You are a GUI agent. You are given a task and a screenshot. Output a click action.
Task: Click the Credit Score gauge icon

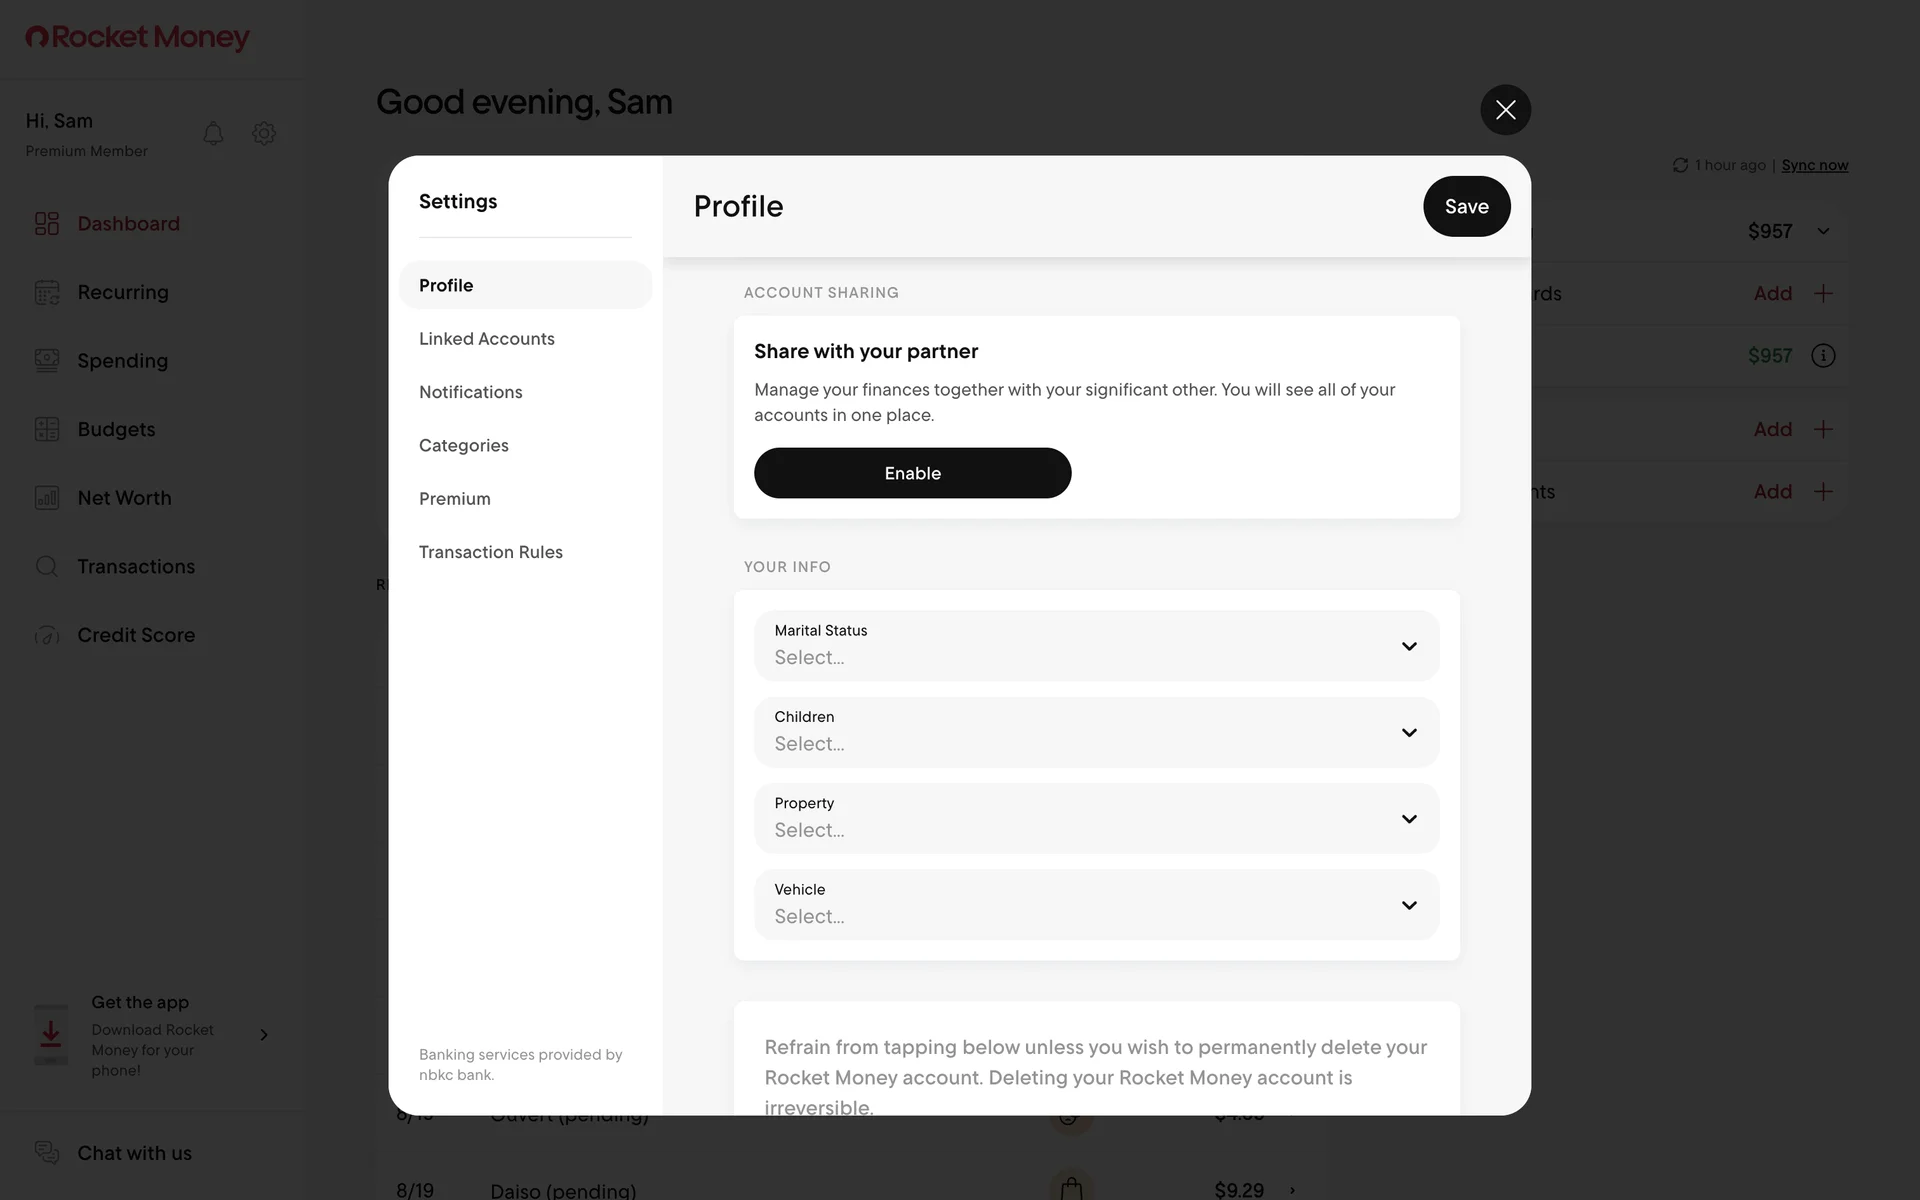47,635
